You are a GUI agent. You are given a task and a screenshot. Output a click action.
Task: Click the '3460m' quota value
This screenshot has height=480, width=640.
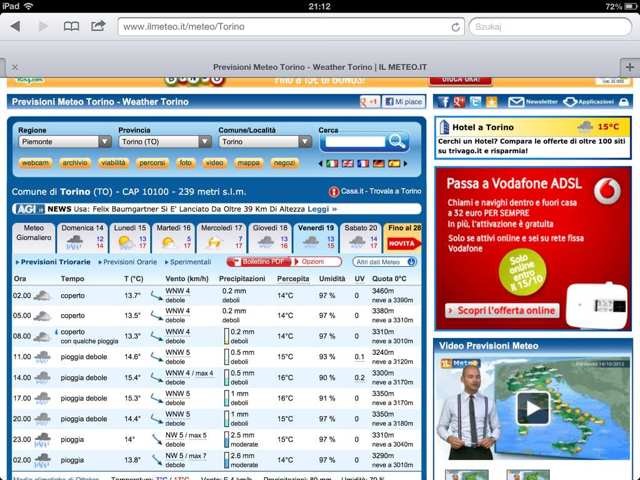[383, 291]
